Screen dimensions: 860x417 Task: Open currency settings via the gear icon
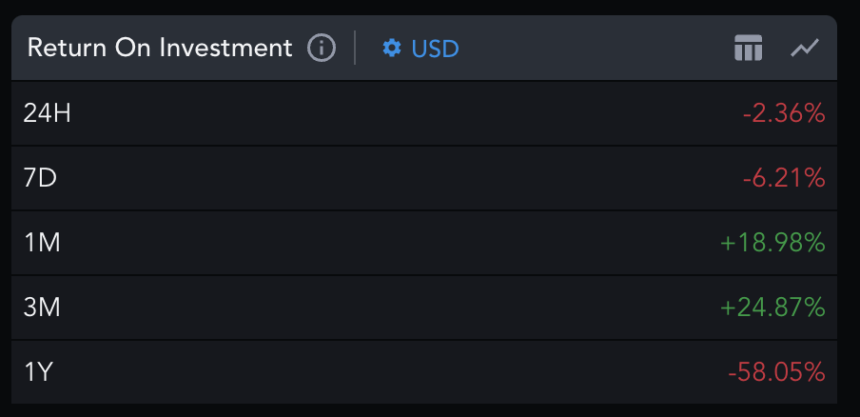point(391,48)
